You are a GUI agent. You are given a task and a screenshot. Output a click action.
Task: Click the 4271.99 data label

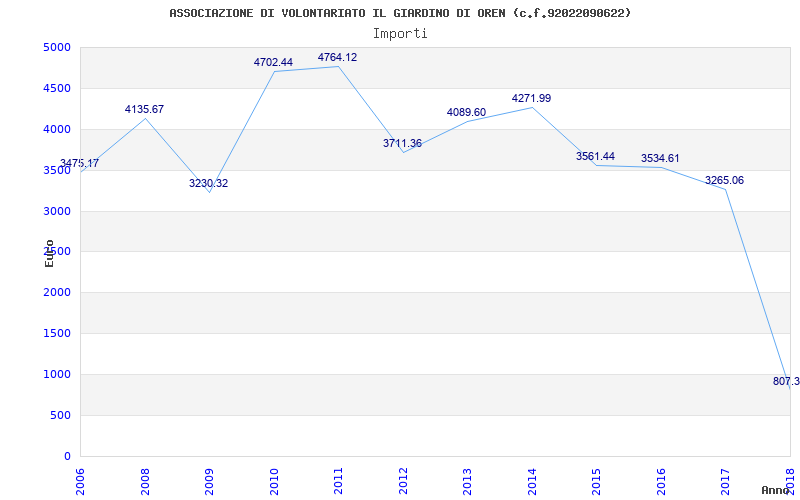[532, 98]
